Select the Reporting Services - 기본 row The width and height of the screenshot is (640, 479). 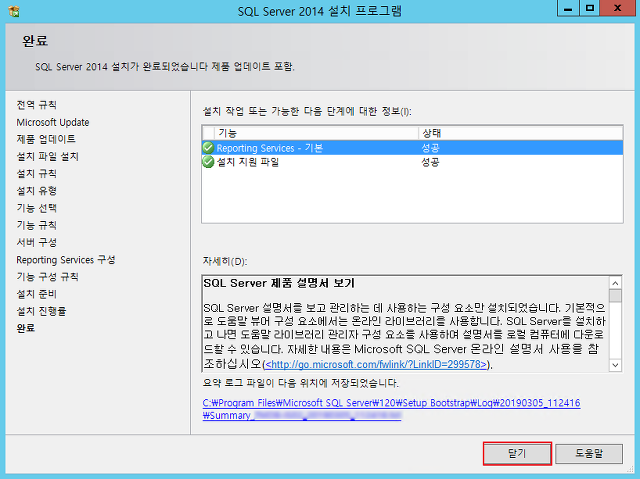(x=412, y=148)
